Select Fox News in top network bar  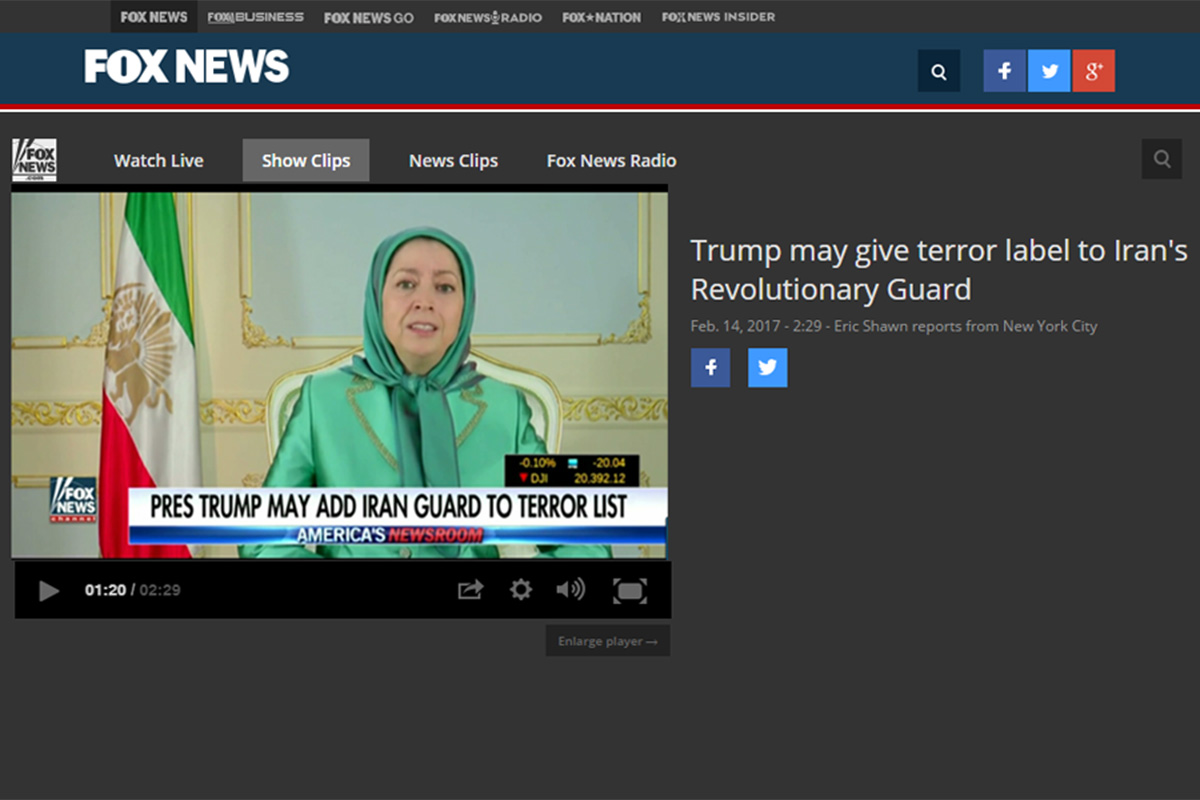(154, 17)
